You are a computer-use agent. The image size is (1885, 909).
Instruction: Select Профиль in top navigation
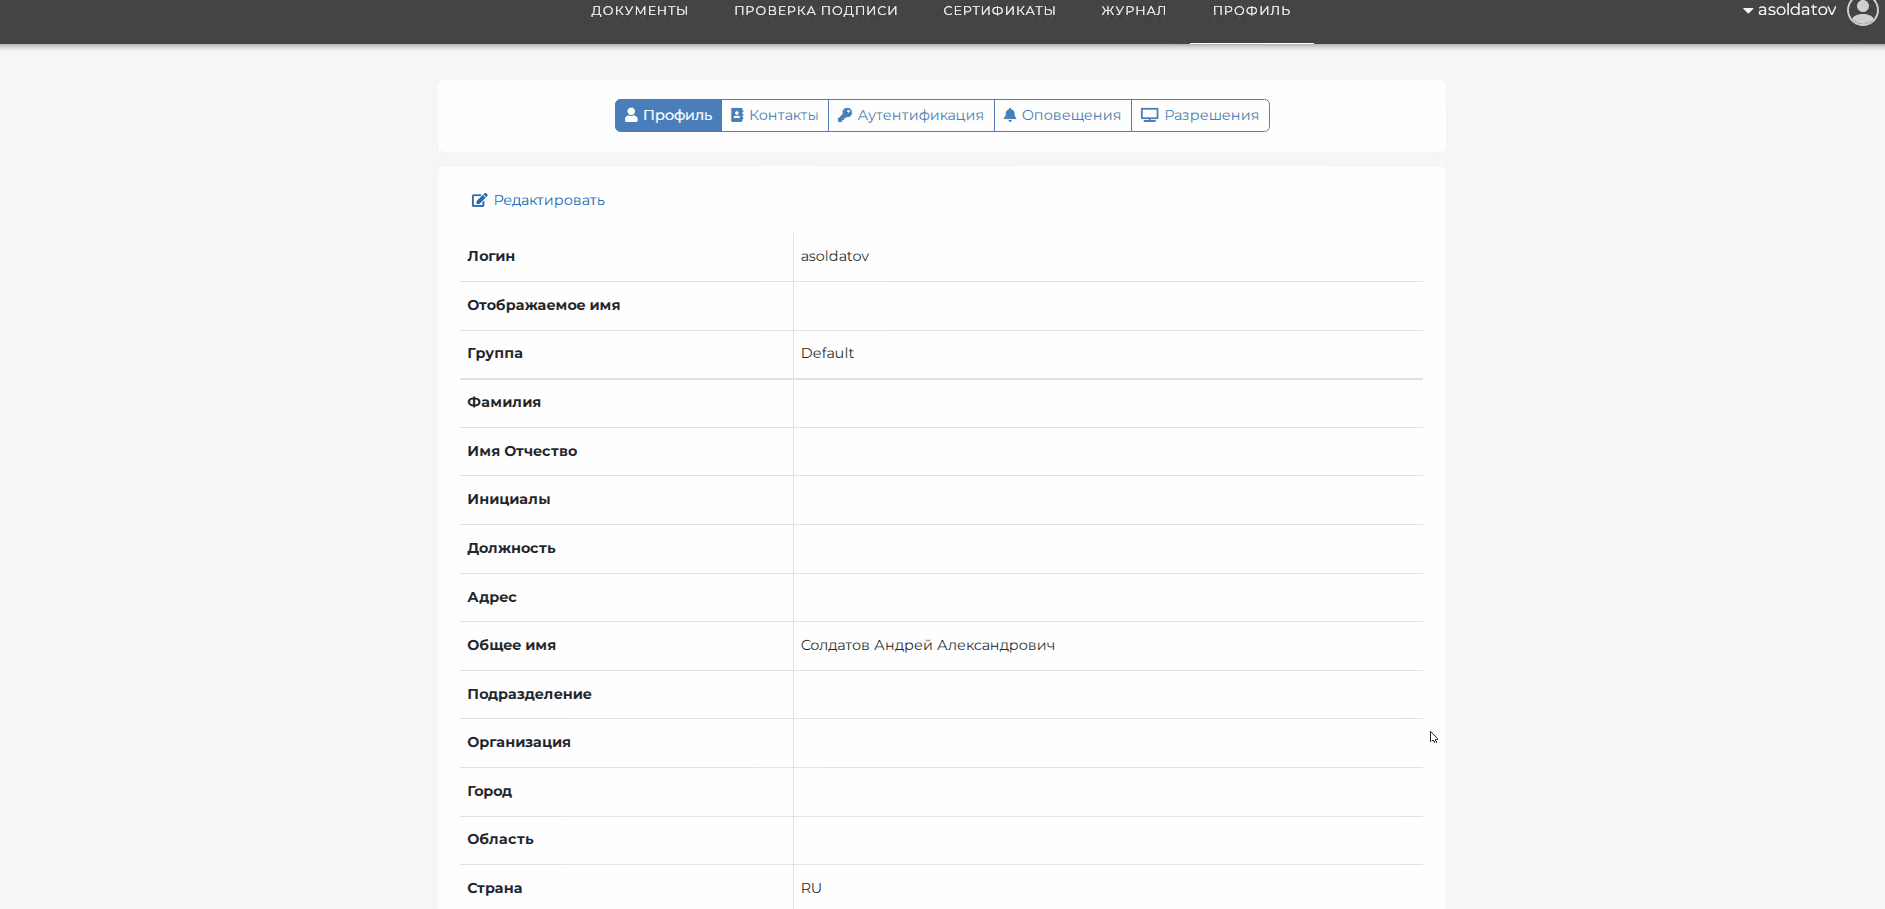pos(1251,11)
